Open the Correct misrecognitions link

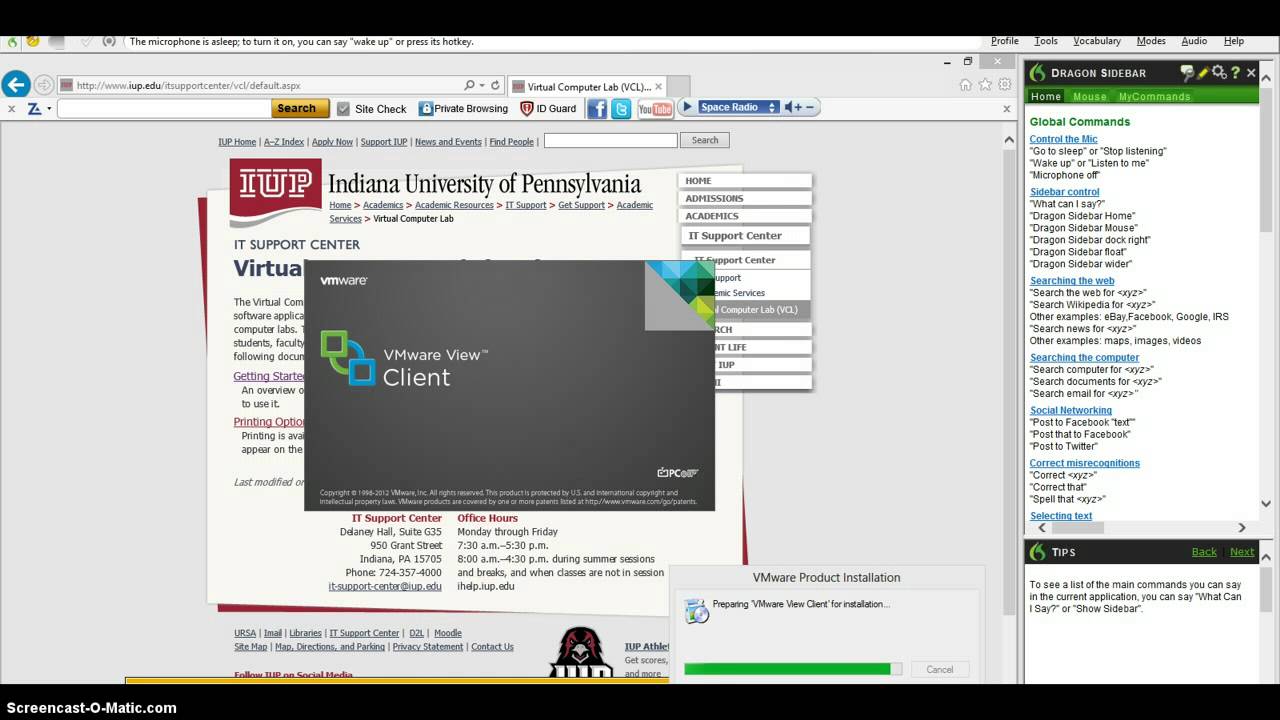coord(1085,463)
